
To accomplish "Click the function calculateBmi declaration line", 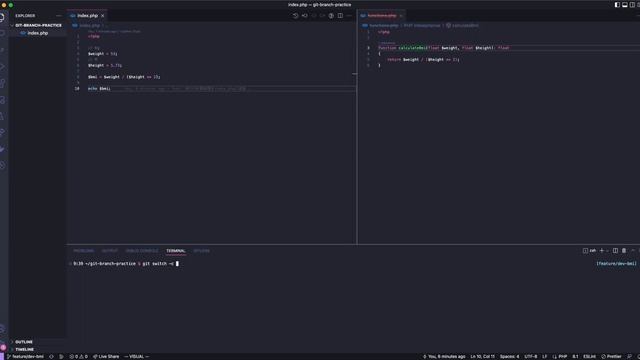I will 444,48.
